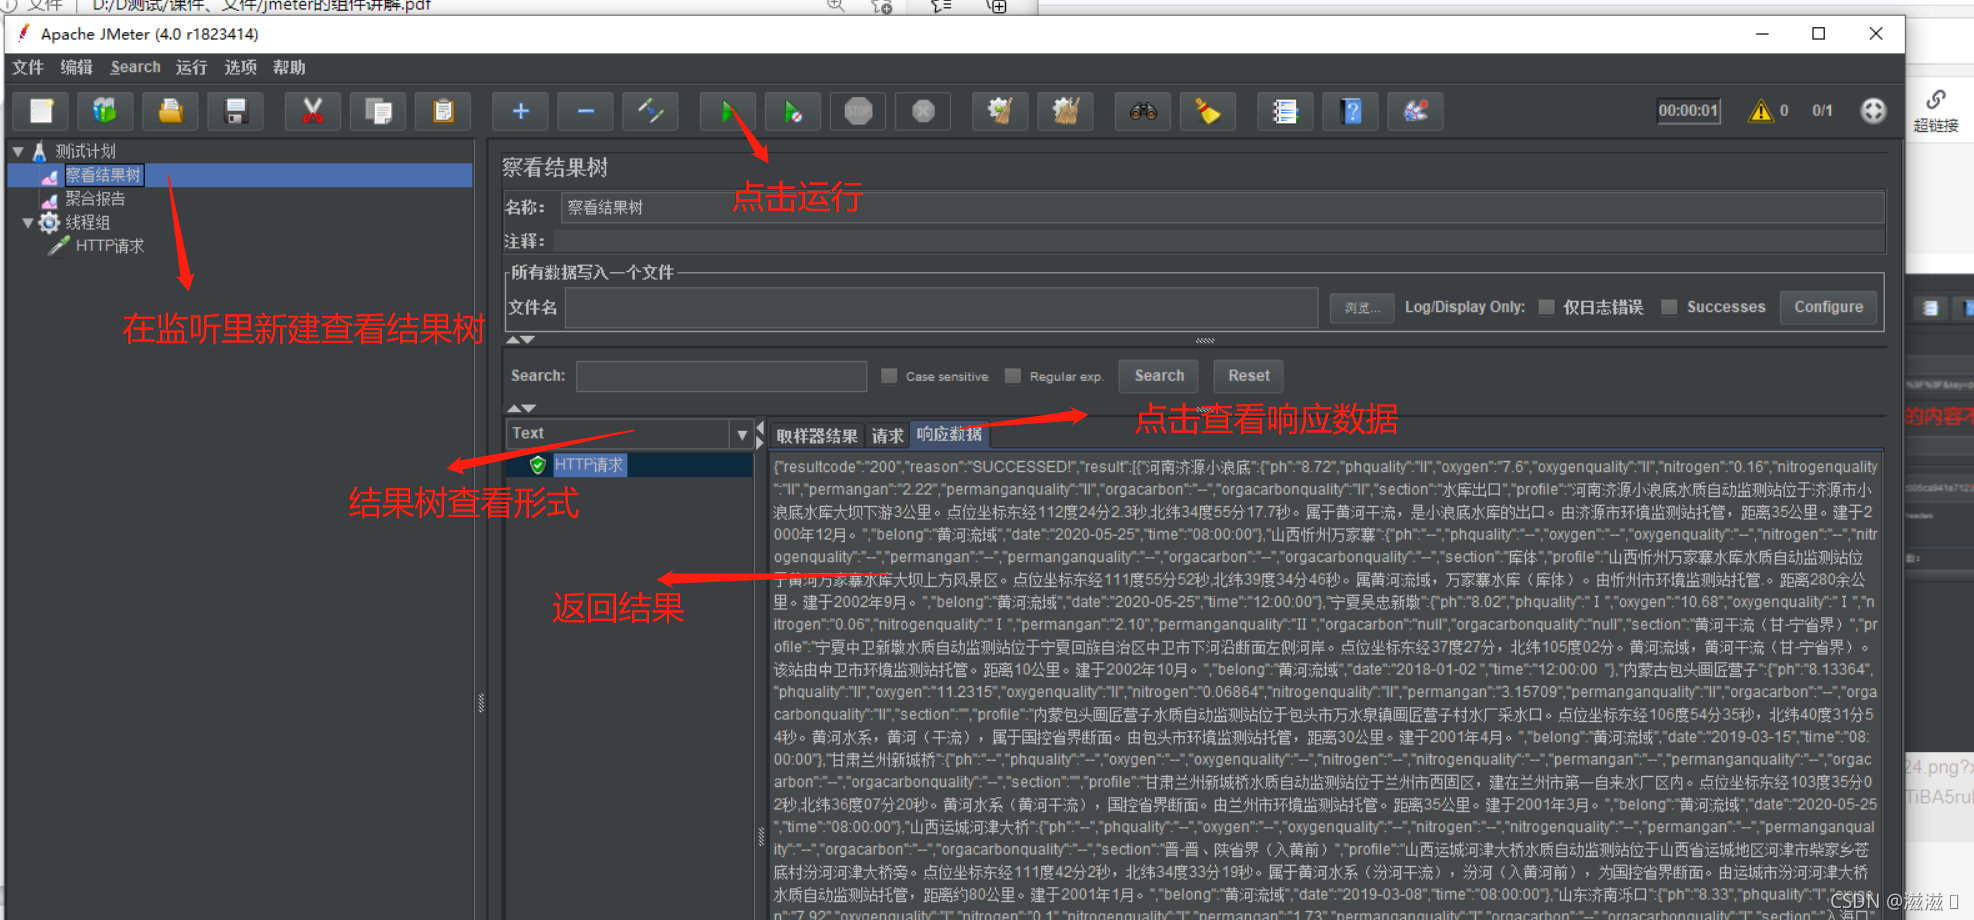Enable the errors-only log checkbox
Screen dimensions: 1974x920
[x=1546, y=307]
